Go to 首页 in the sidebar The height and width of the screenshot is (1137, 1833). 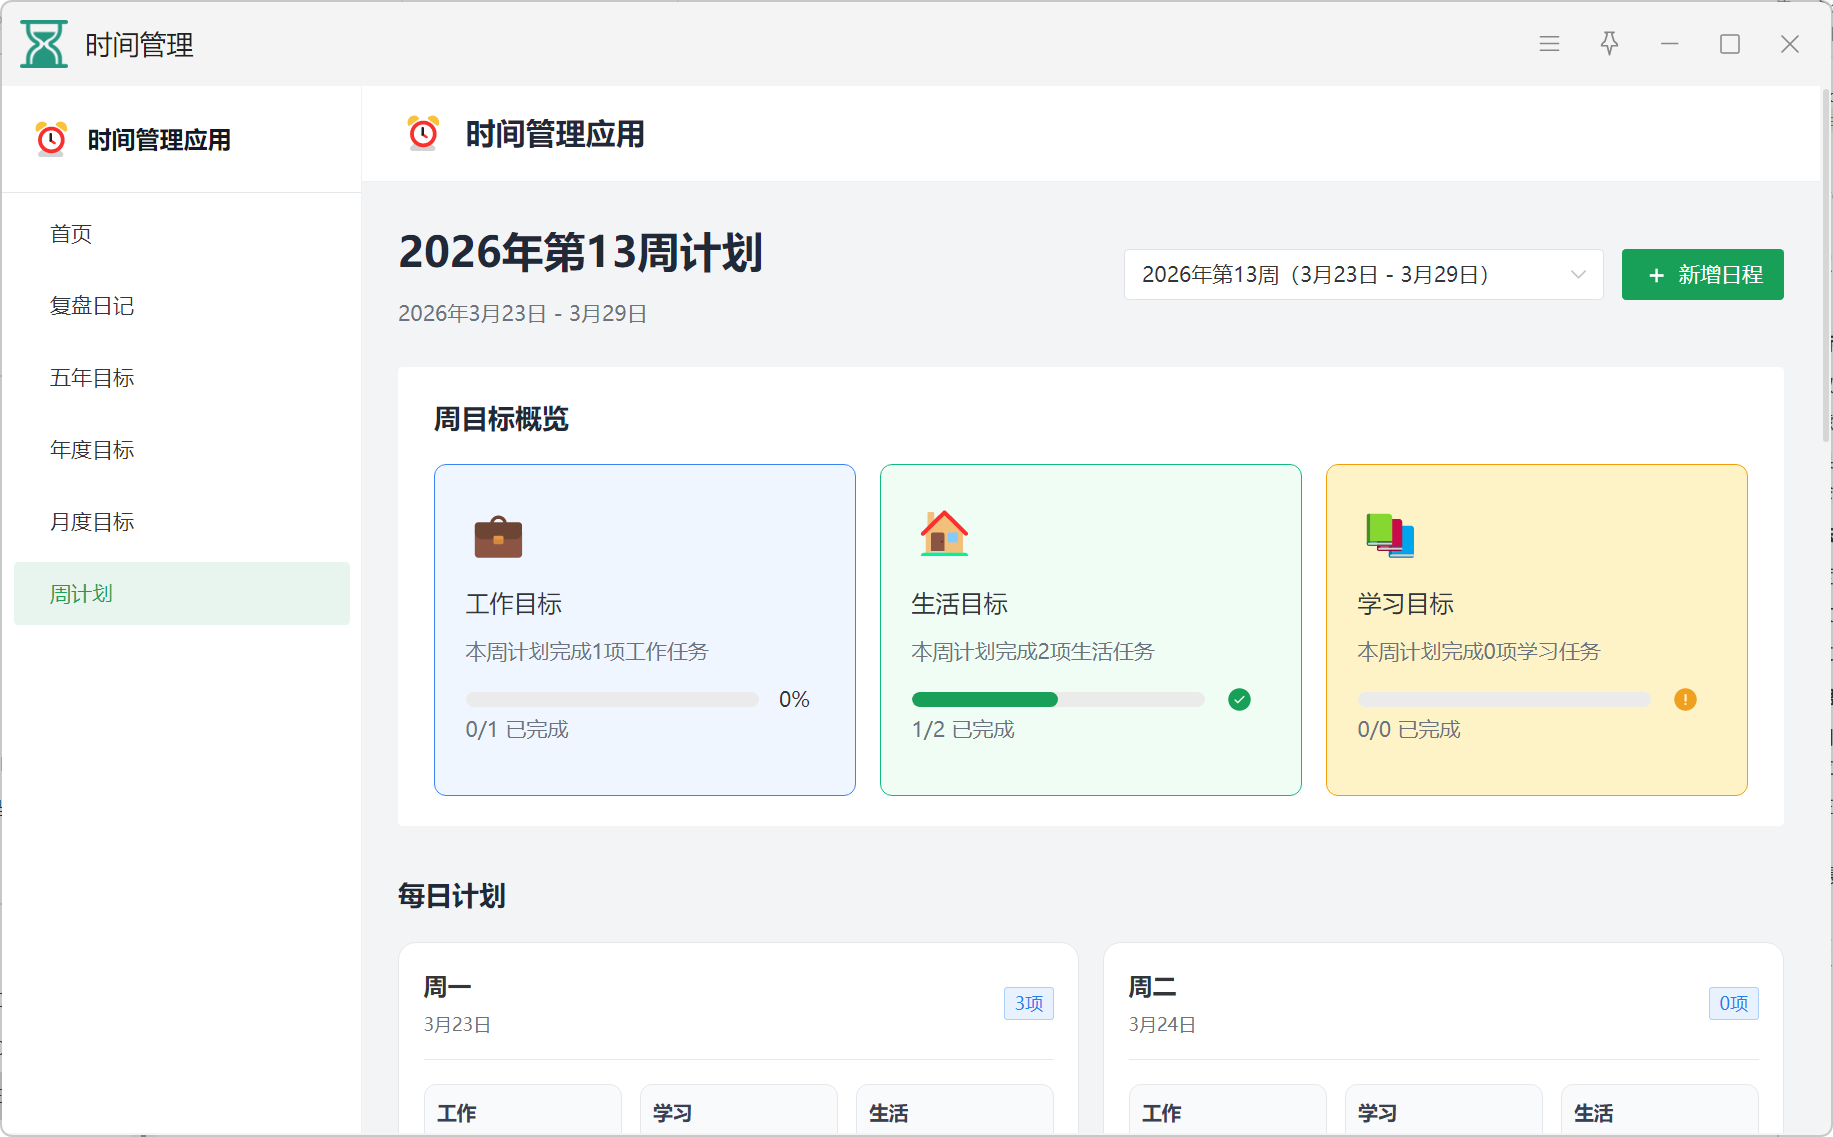(71, 234)
